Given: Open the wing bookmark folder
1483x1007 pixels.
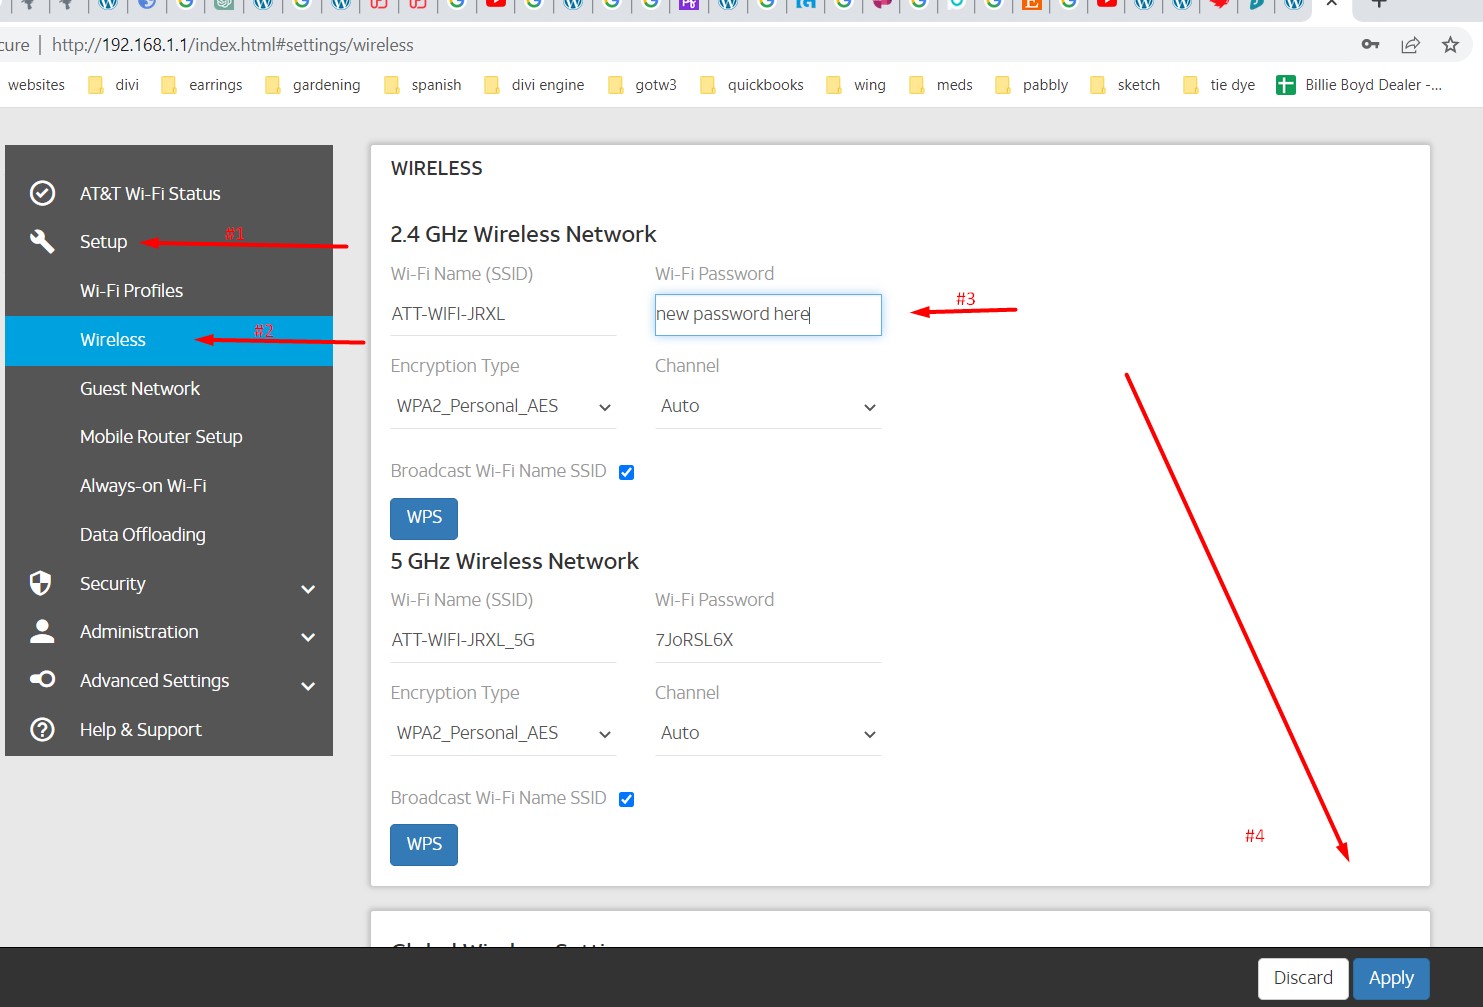Looking at the screenshot, I should (x=855, y=85).
